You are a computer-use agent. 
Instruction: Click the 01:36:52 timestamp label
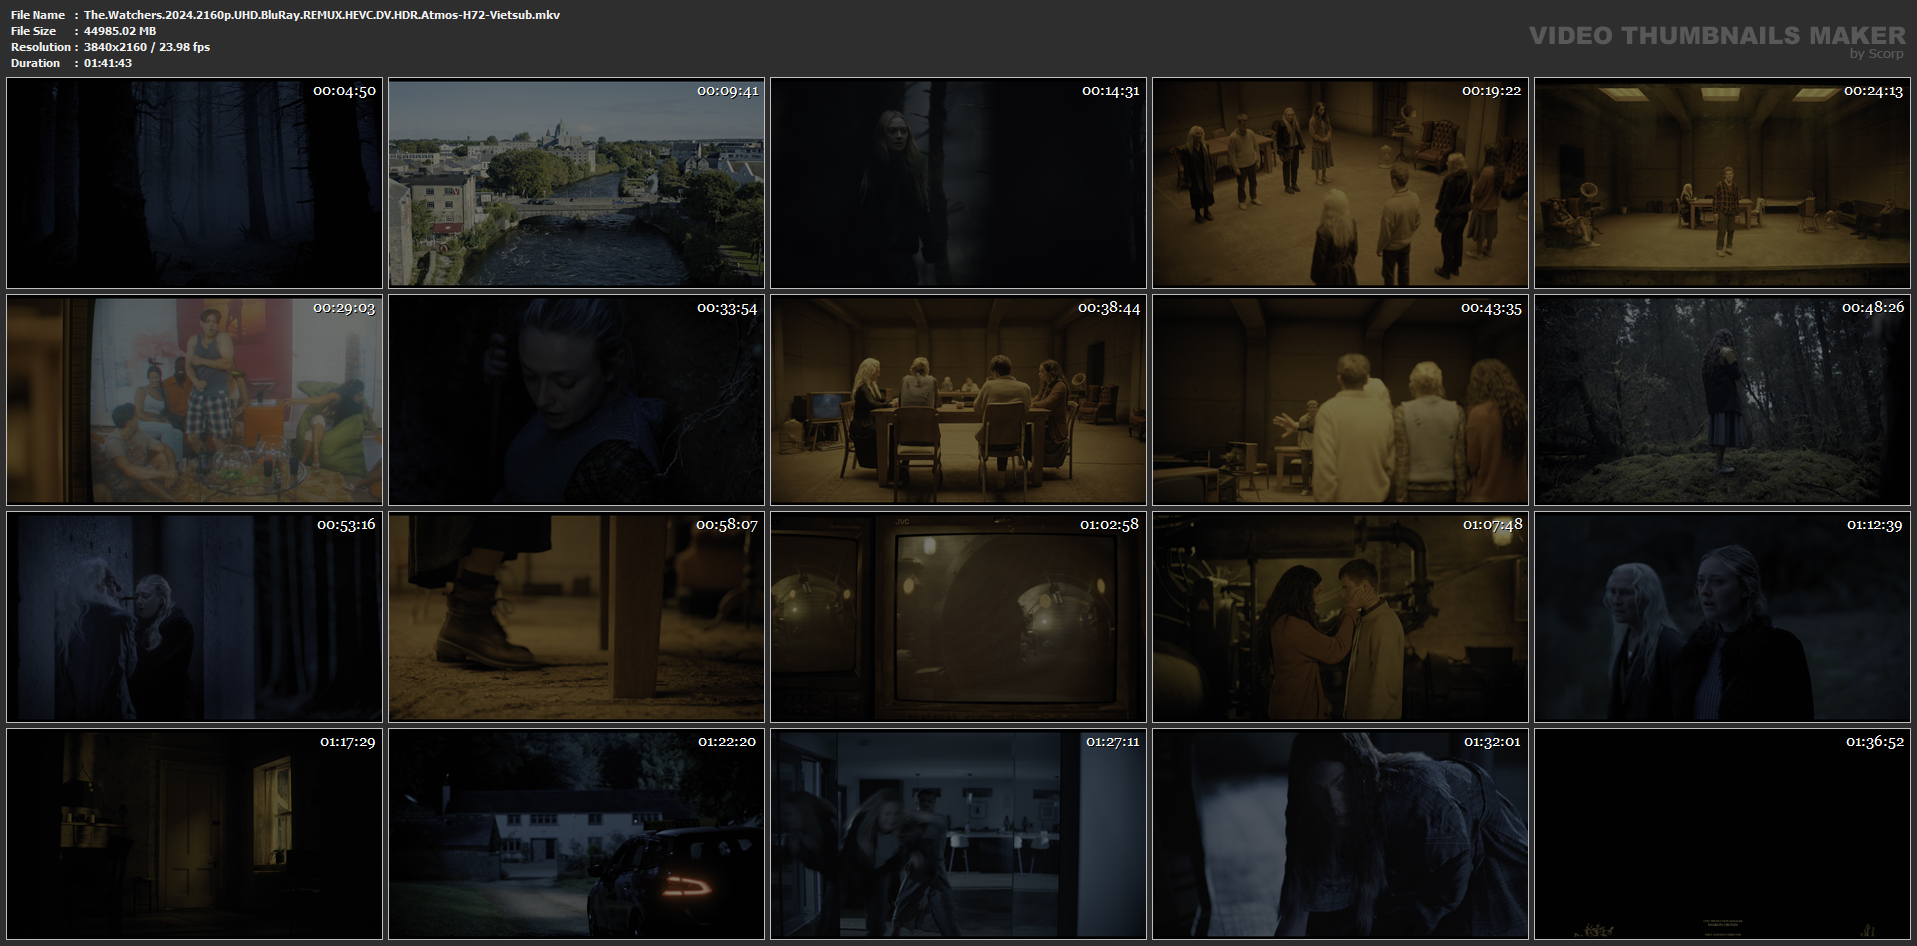click(1875, 742)
